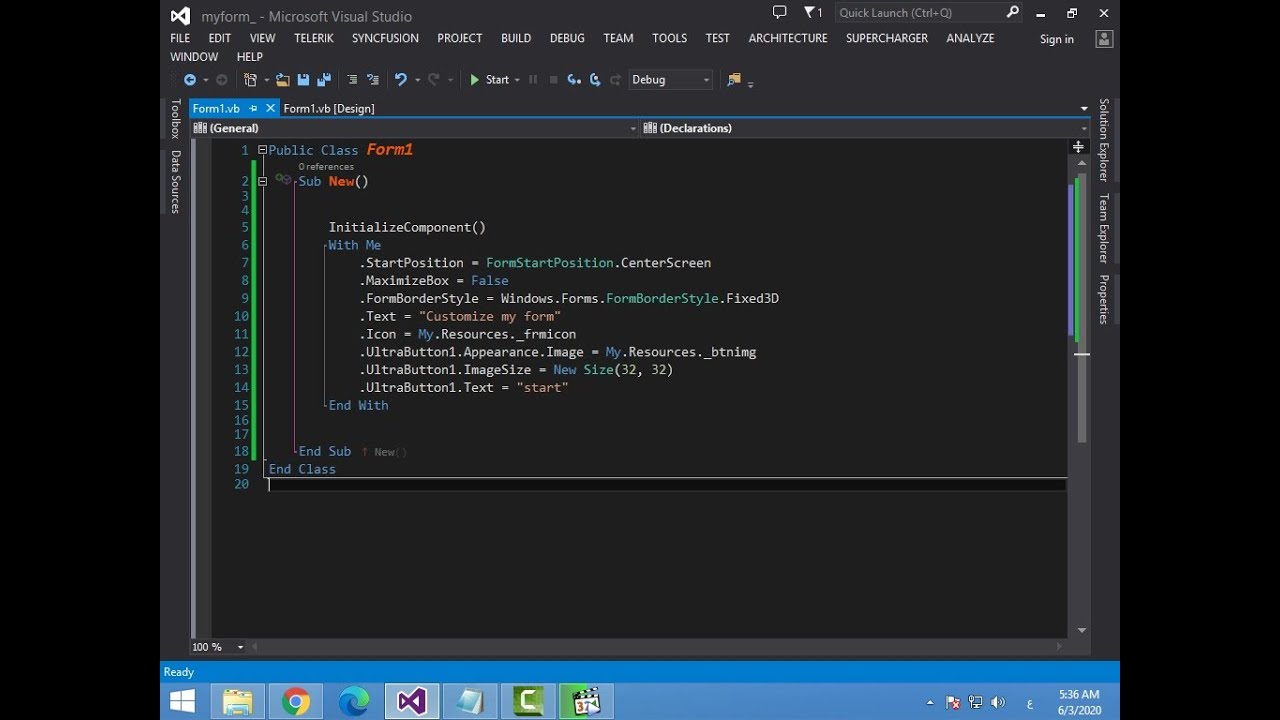Click the Navigate Backward arrow icon
Screen dimensions: 1280x720
[190, 80]
